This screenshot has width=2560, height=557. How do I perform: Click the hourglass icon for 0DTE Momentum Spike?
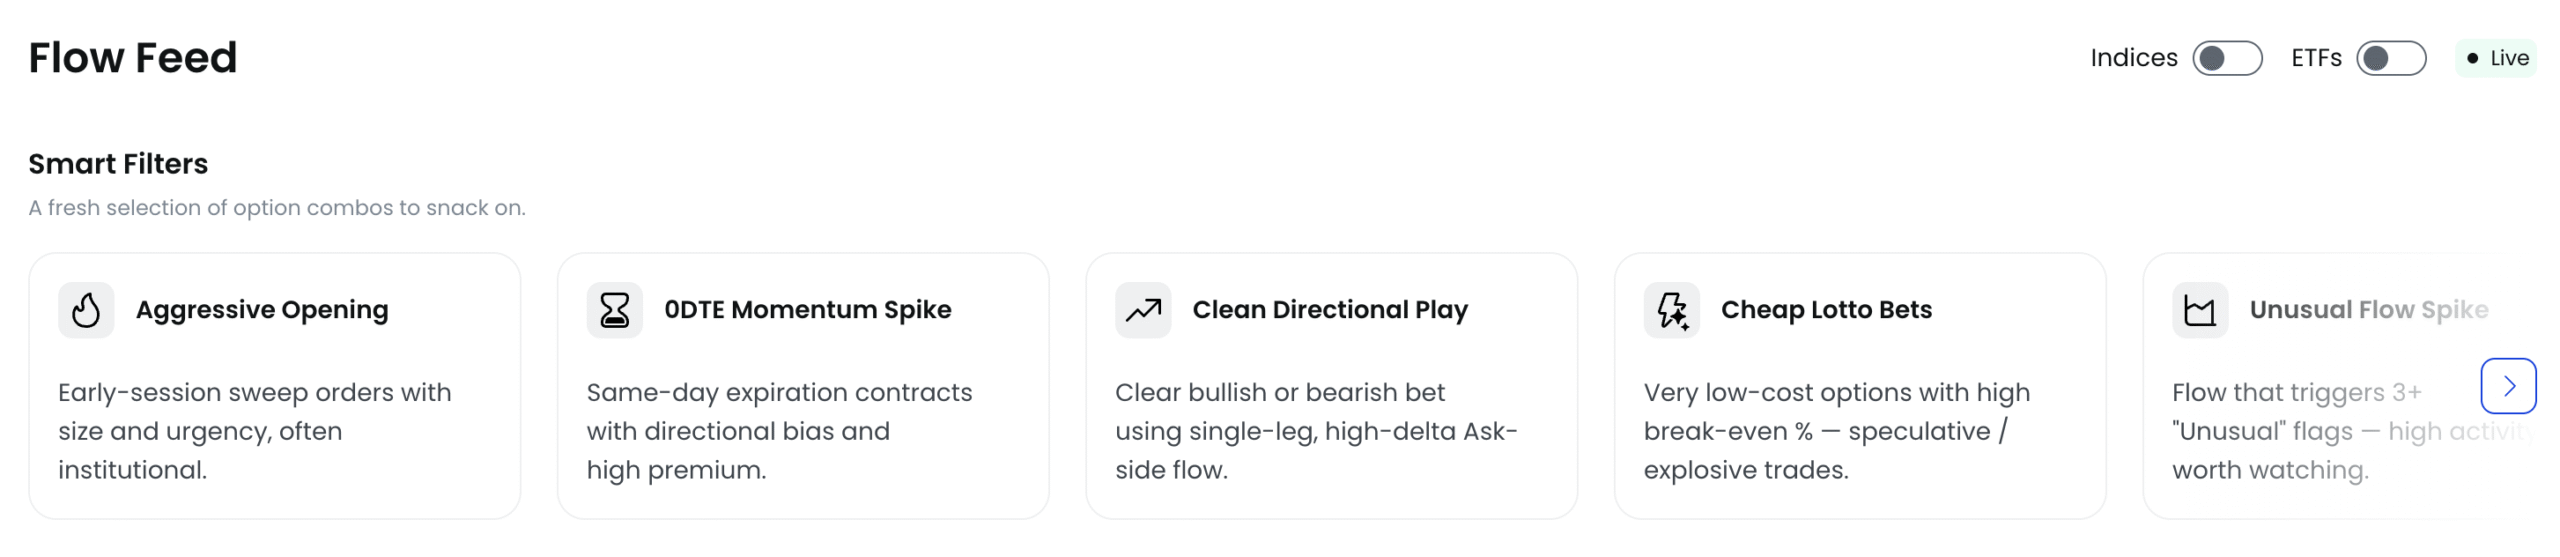[614, 310]
